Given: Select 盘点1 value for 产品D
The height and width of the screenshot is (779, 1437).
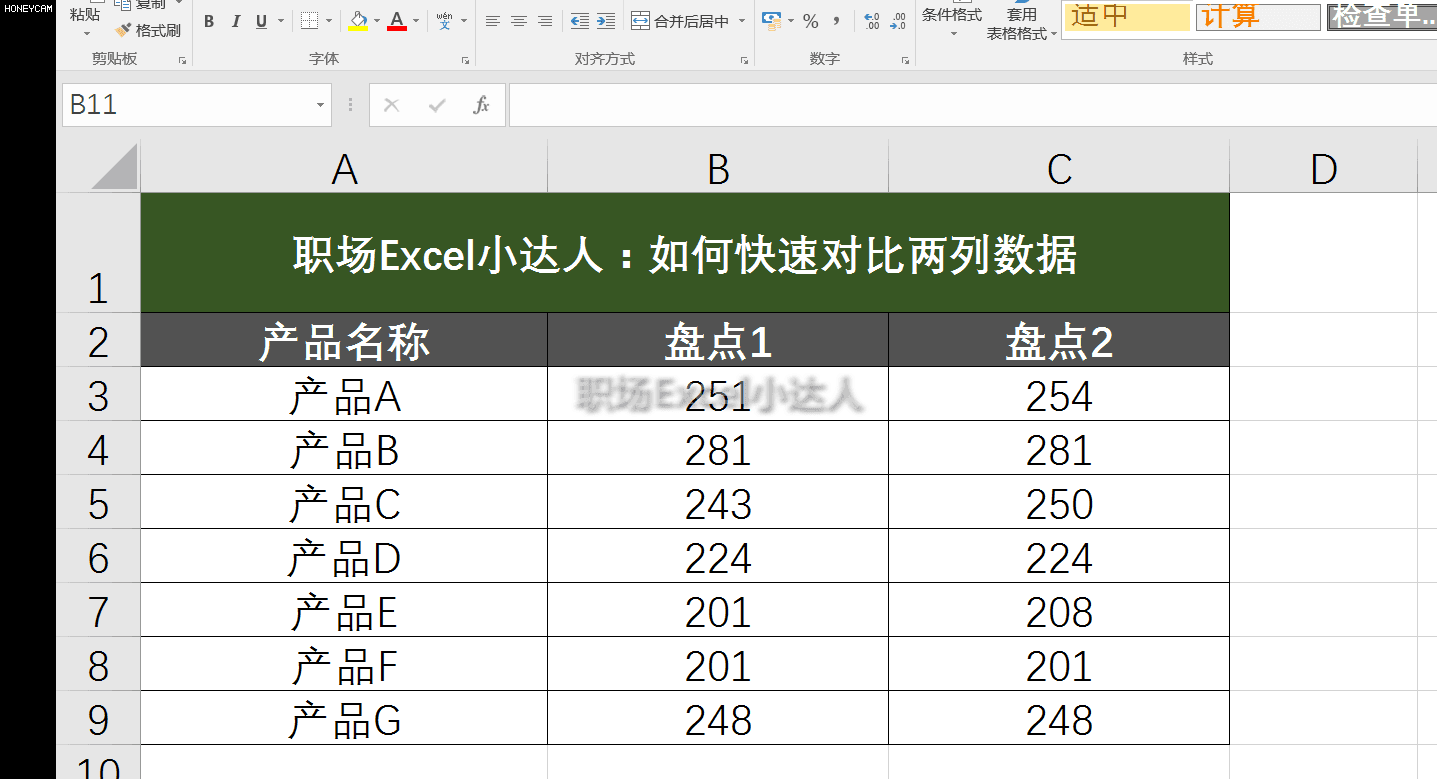Looking at the screenshot, I should tap(718, 557).
